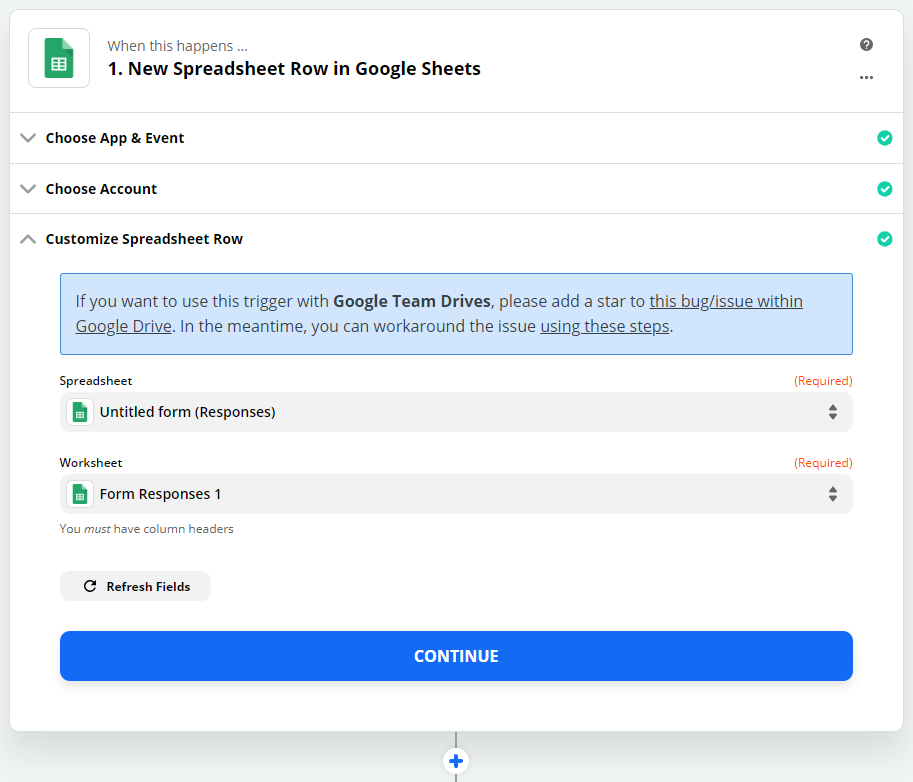
Task: Expand the Choose Account section chevron
Action: coord(28,189)
